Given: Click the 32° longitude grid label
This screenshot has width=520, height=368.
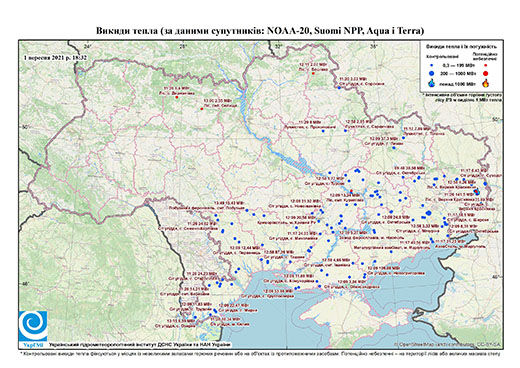Looking at the screenshot, I should [278, 46].
